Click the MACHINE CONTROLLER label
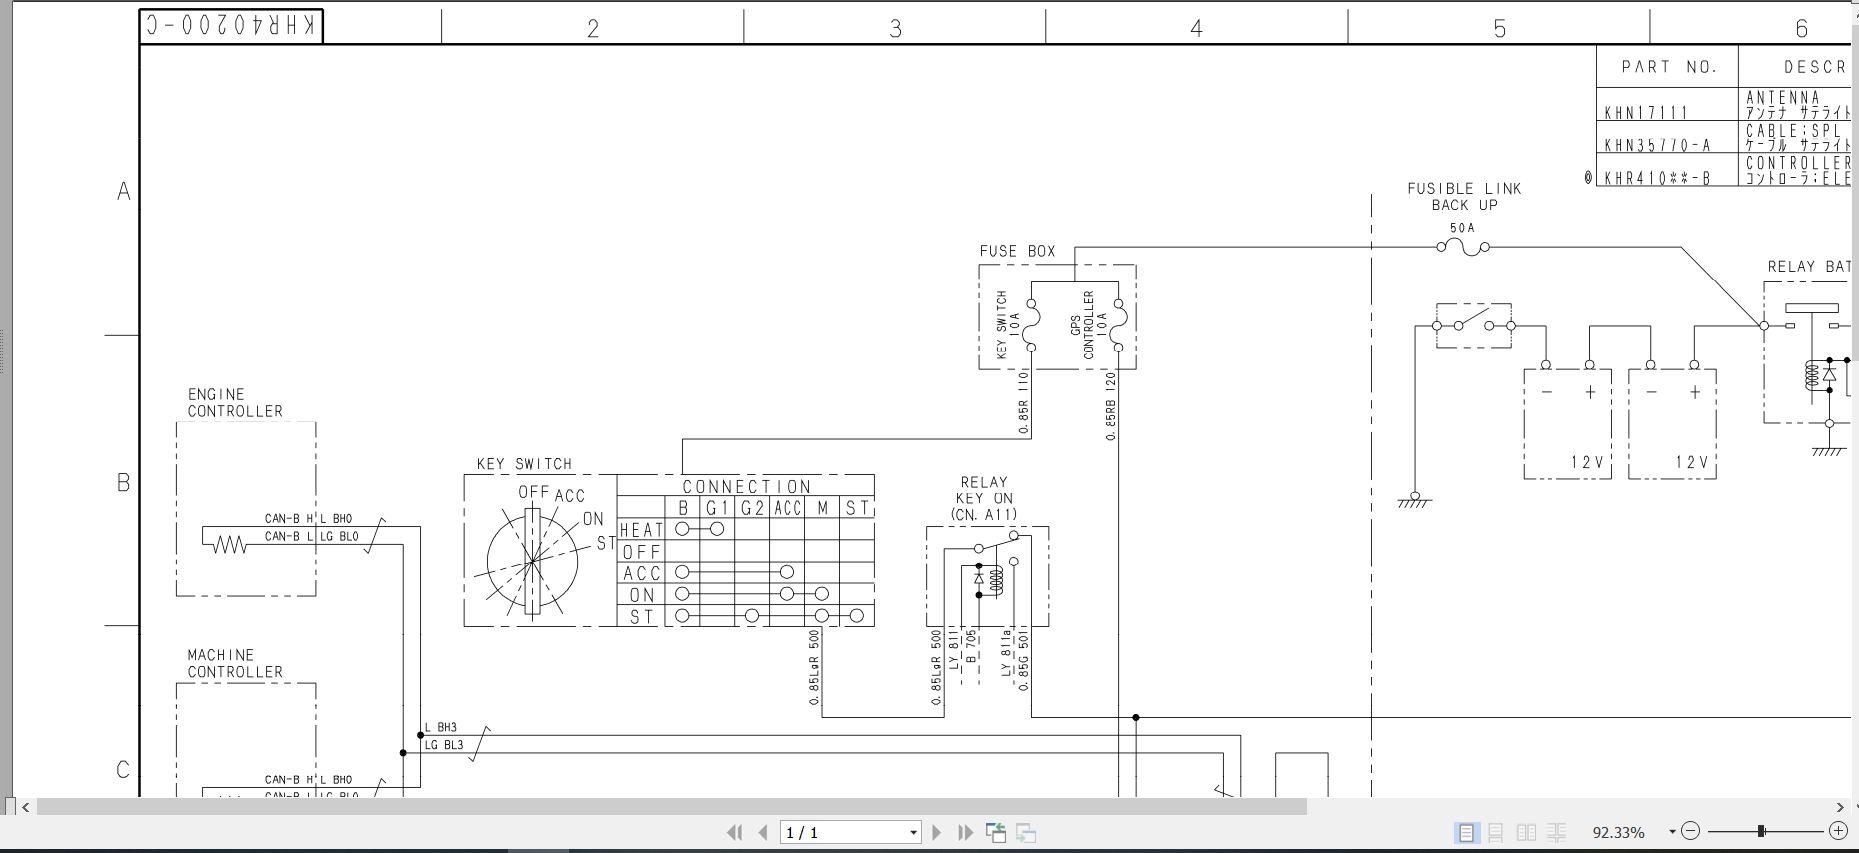Screen dimensions: 1859x853 [x=235, y=664]
